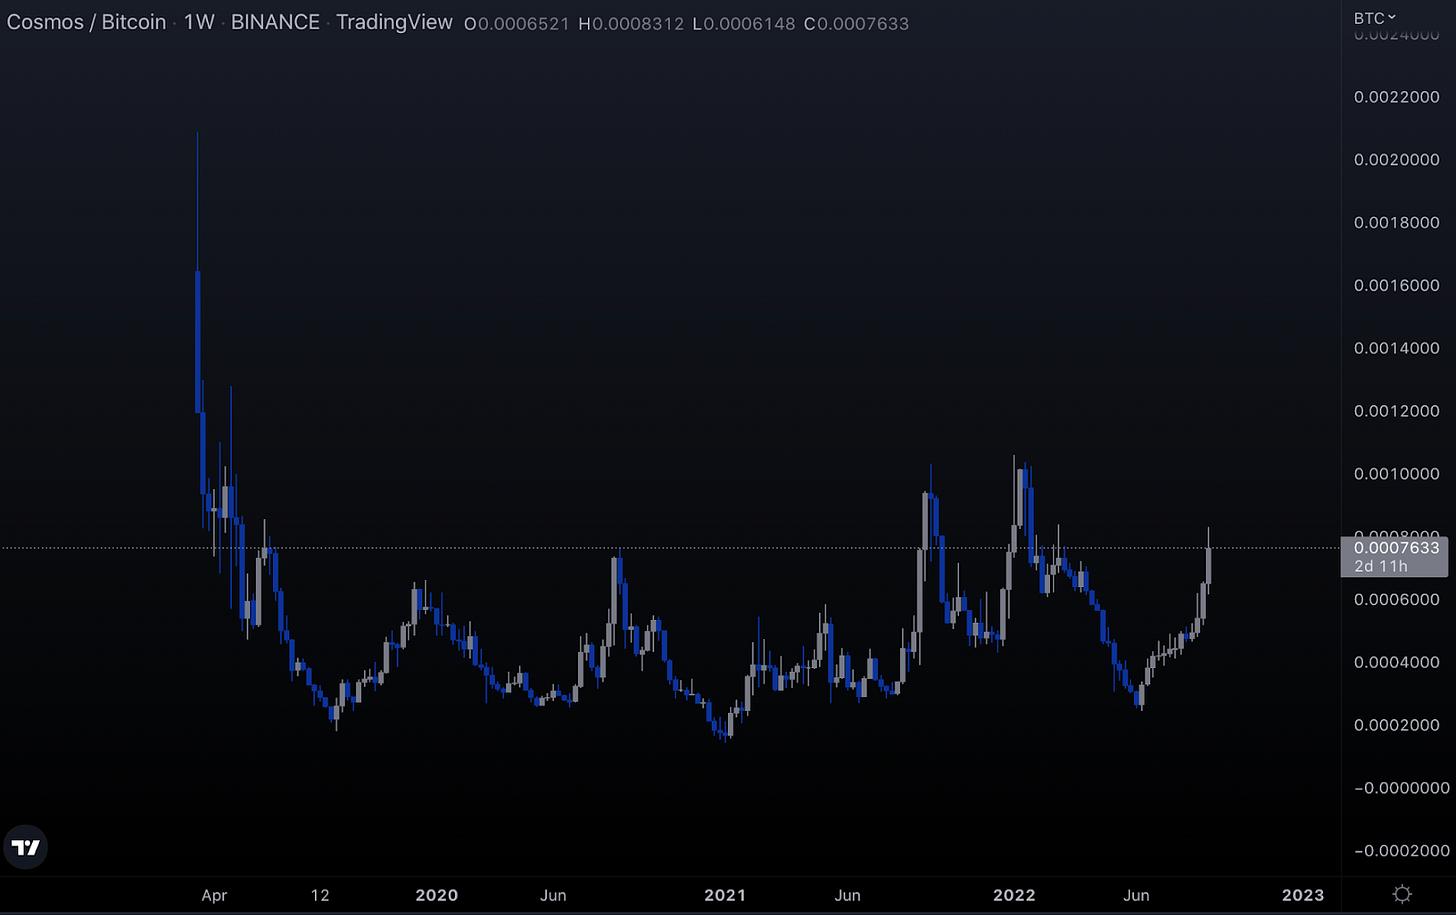
Task: Open chart settings gear icon
Action: (x=1402, y=894)
